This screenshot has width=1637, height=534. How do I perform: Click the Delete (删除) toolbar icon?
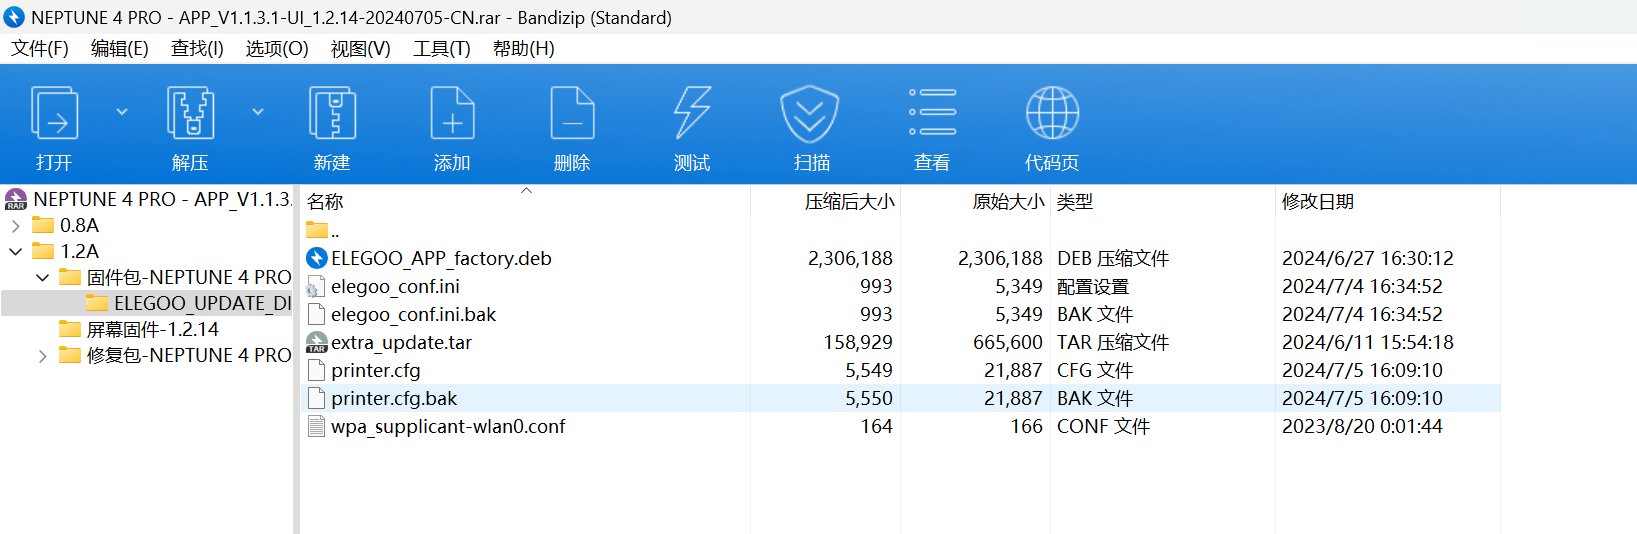coord(572,113)
